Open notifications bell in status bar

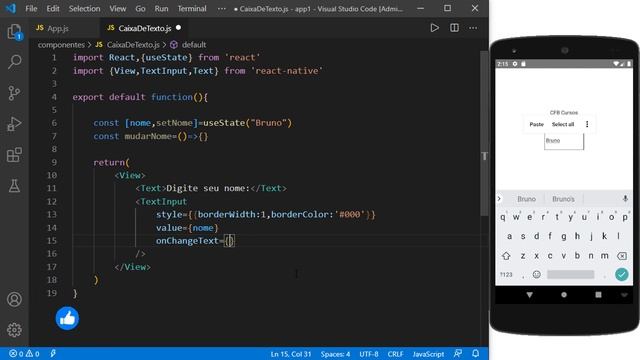point(476,353)
